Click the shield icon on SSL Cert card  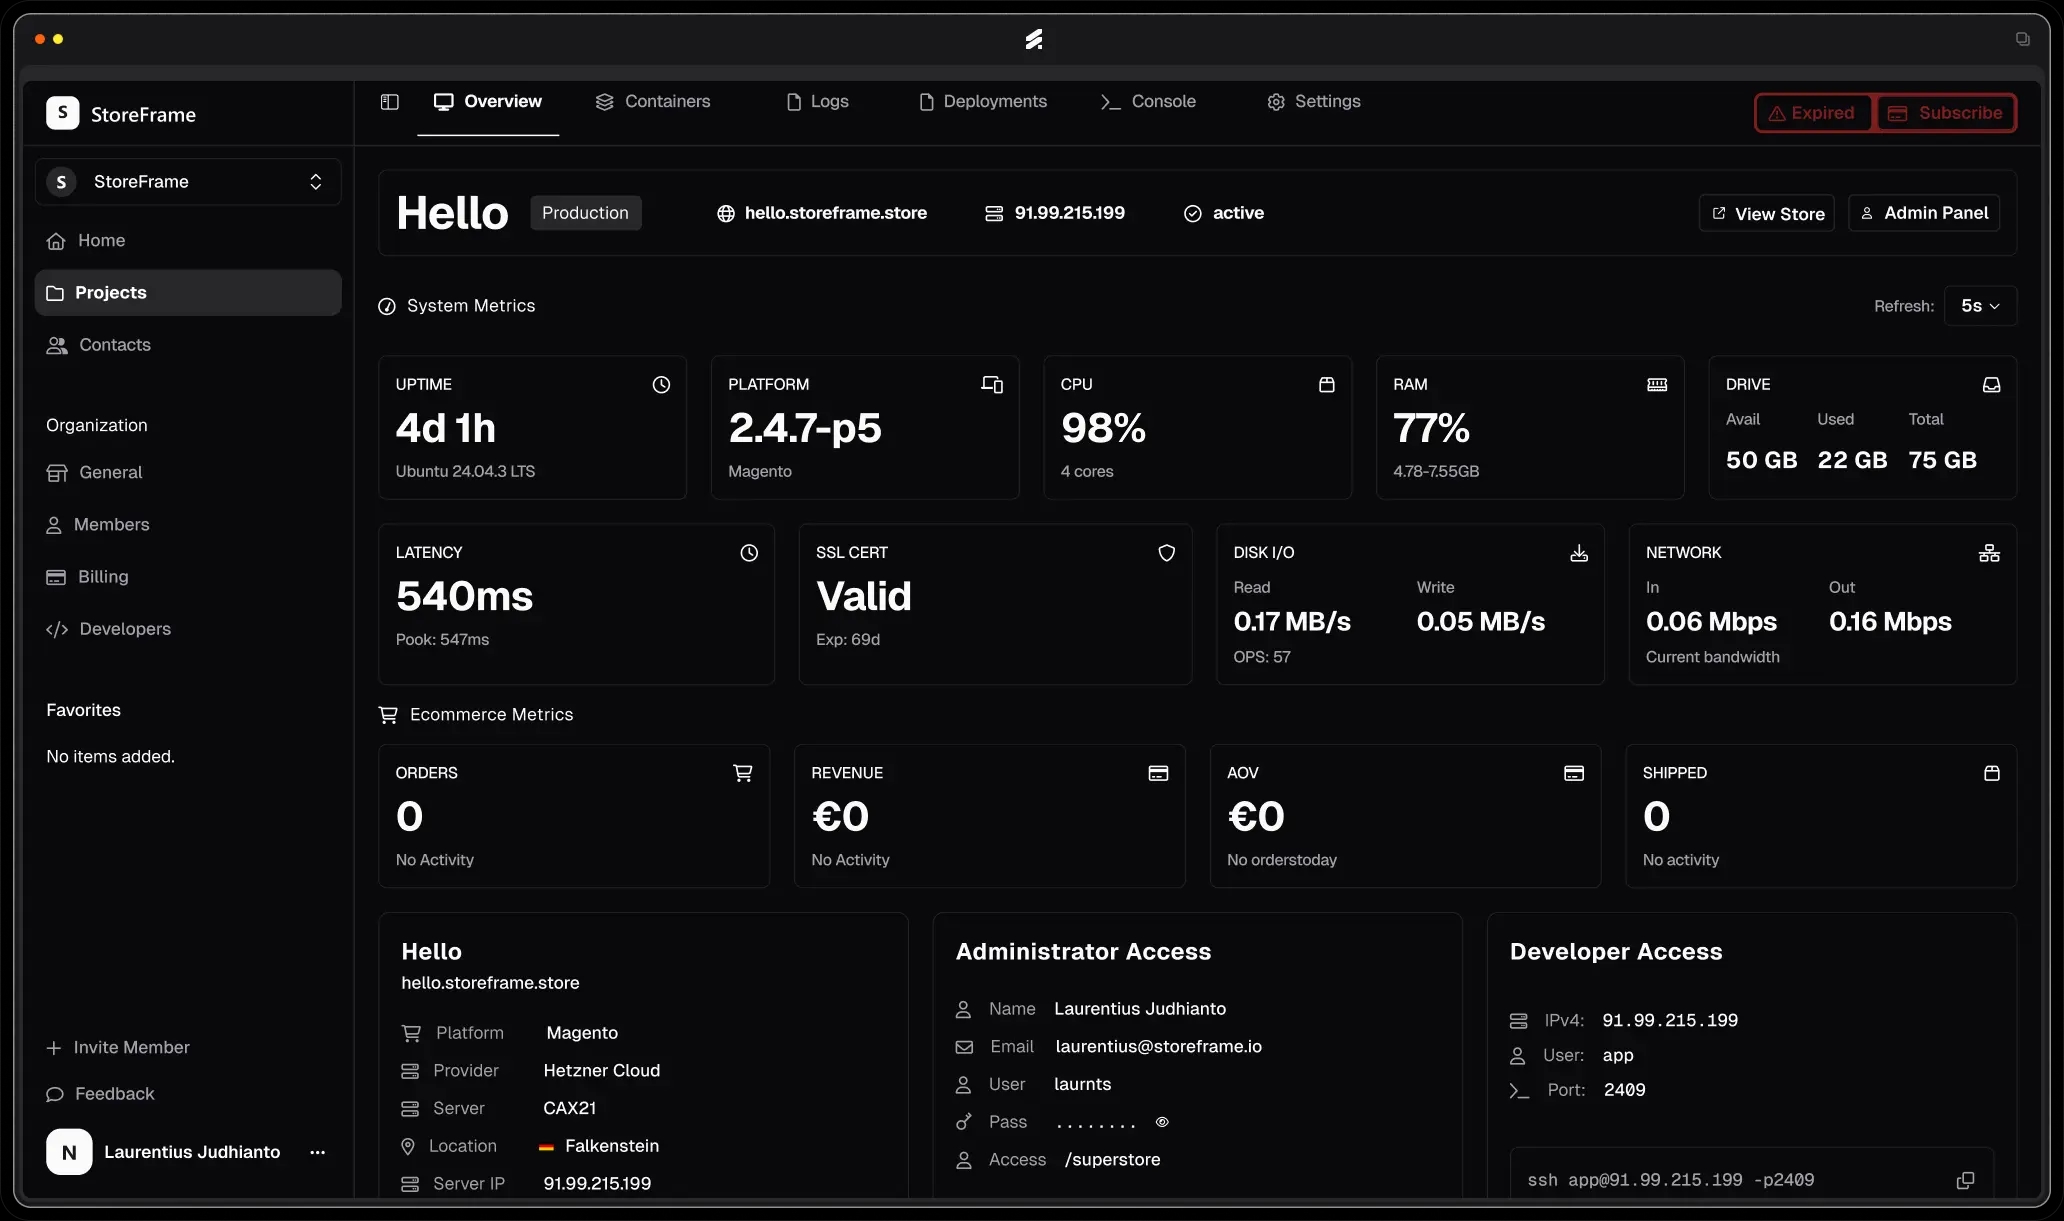tap(1166, 552)
